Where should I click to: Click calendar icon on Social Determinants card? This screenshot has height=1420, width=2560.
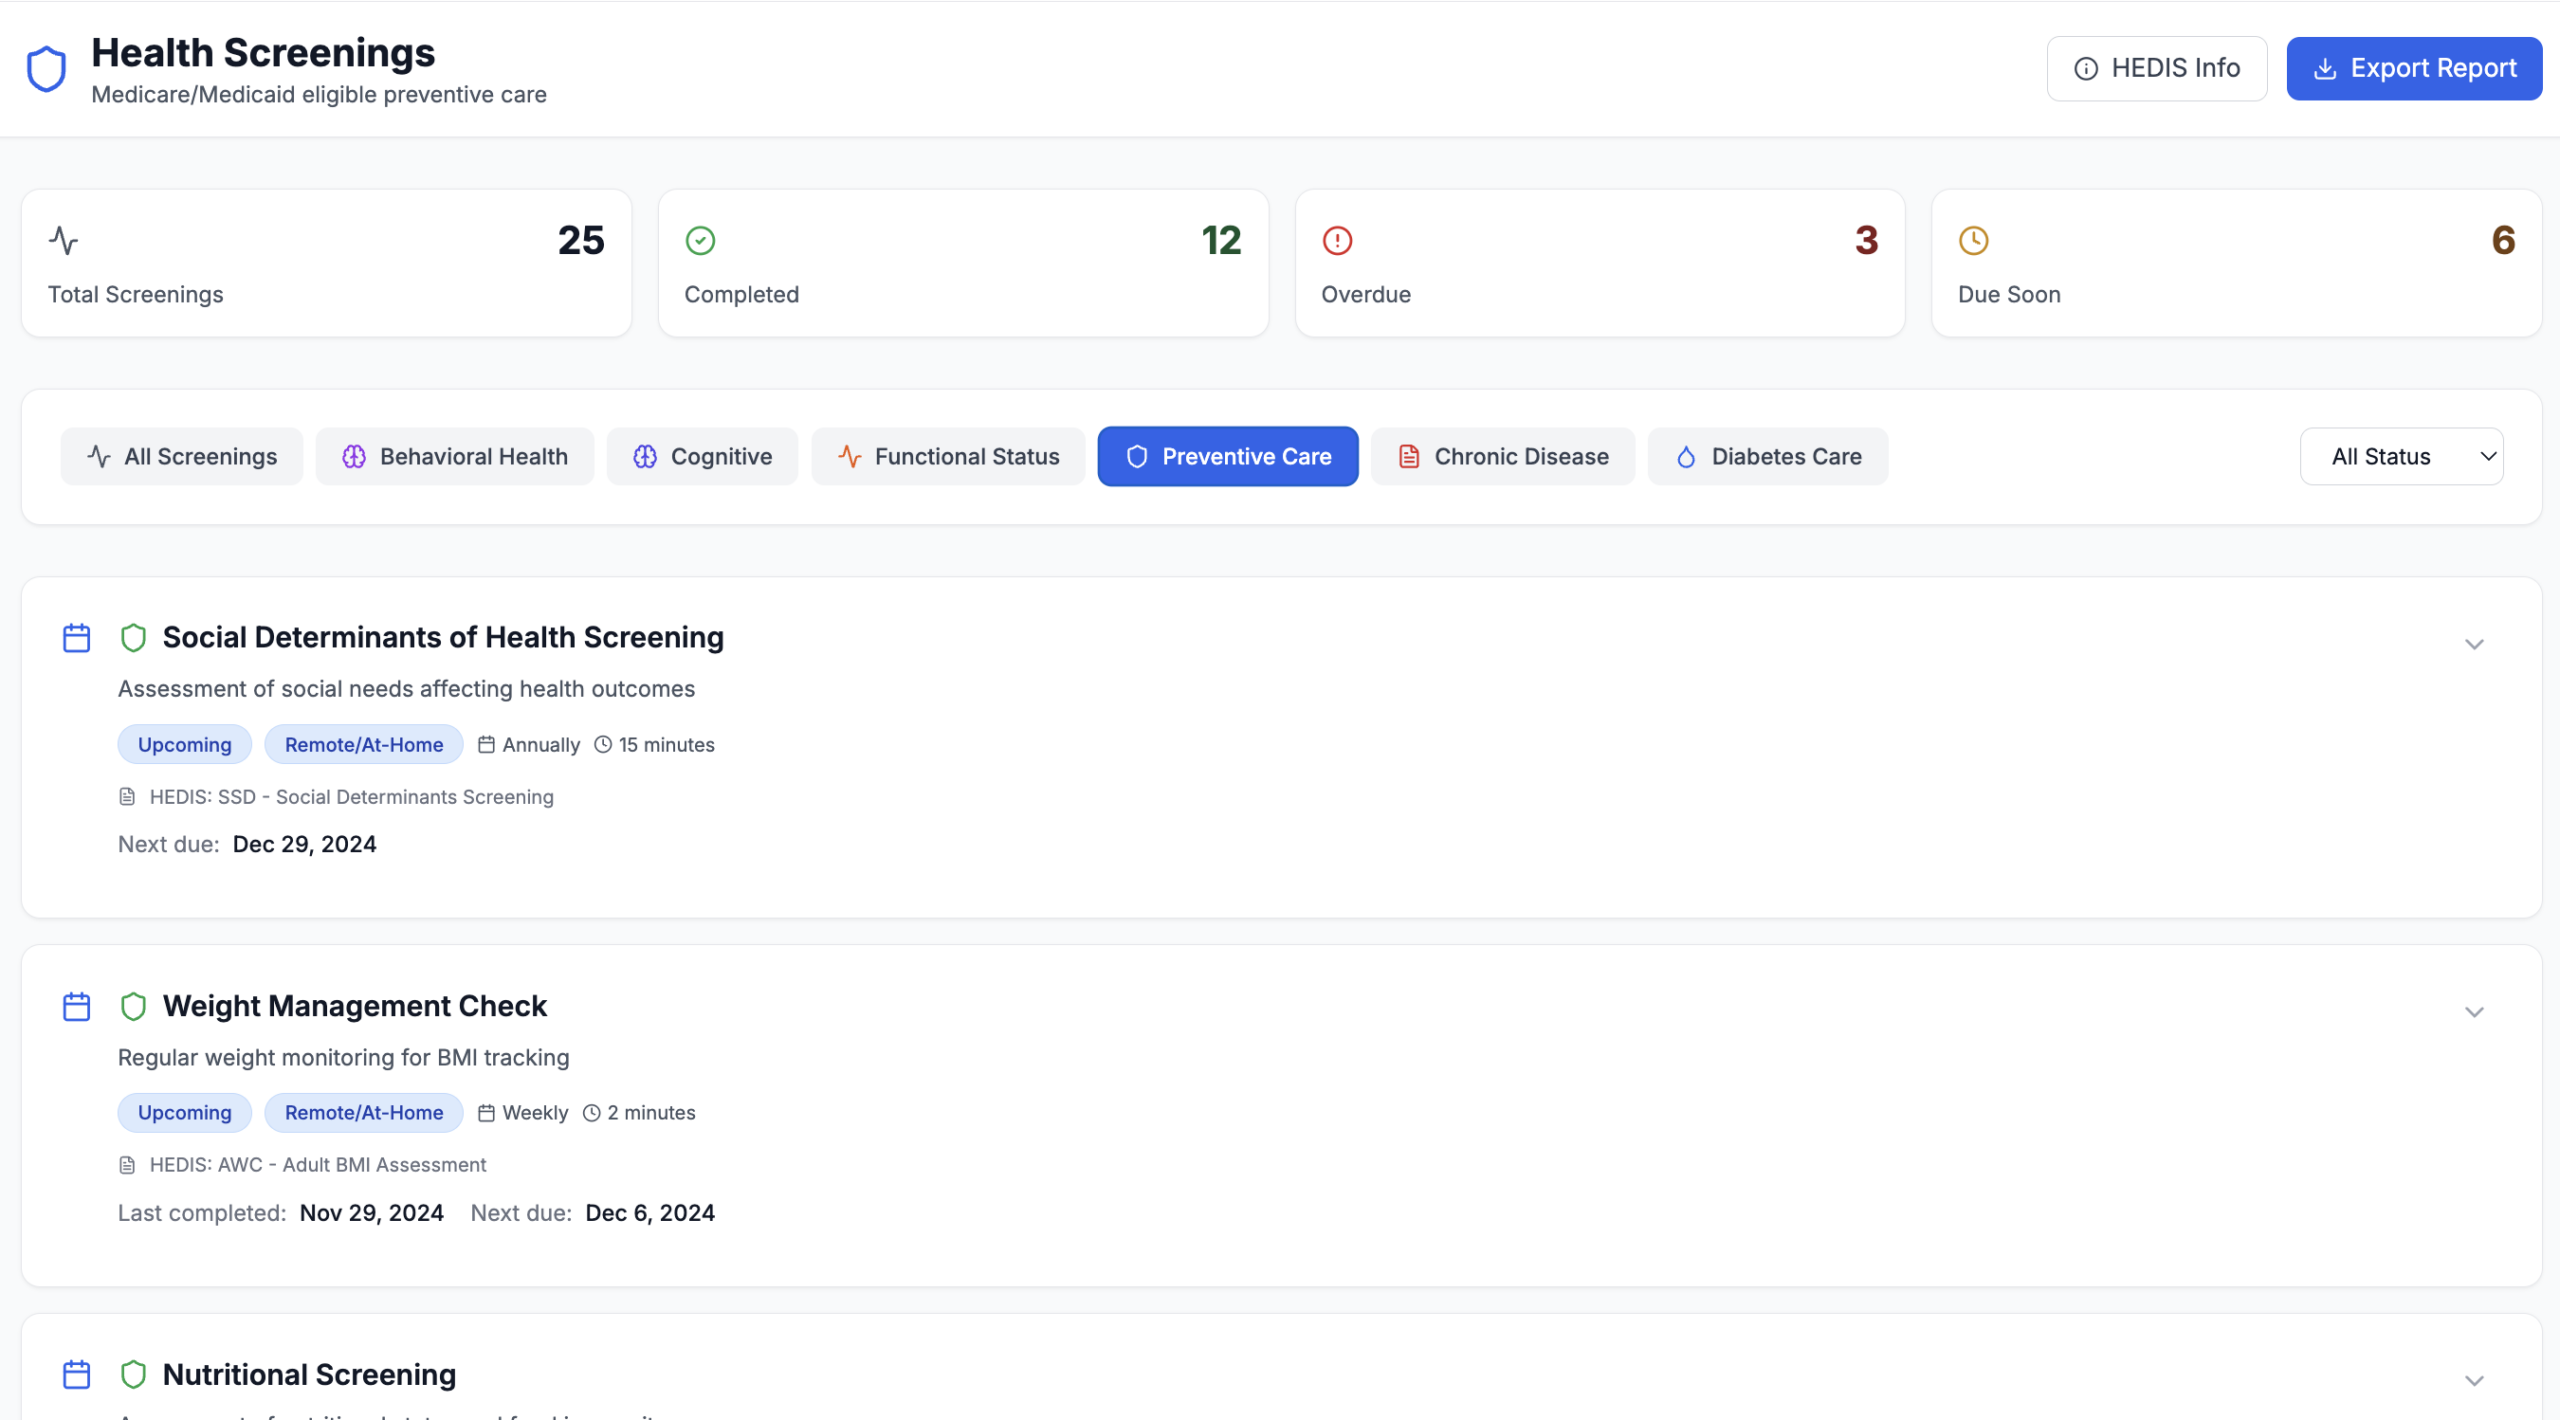(x=77, y=638)
